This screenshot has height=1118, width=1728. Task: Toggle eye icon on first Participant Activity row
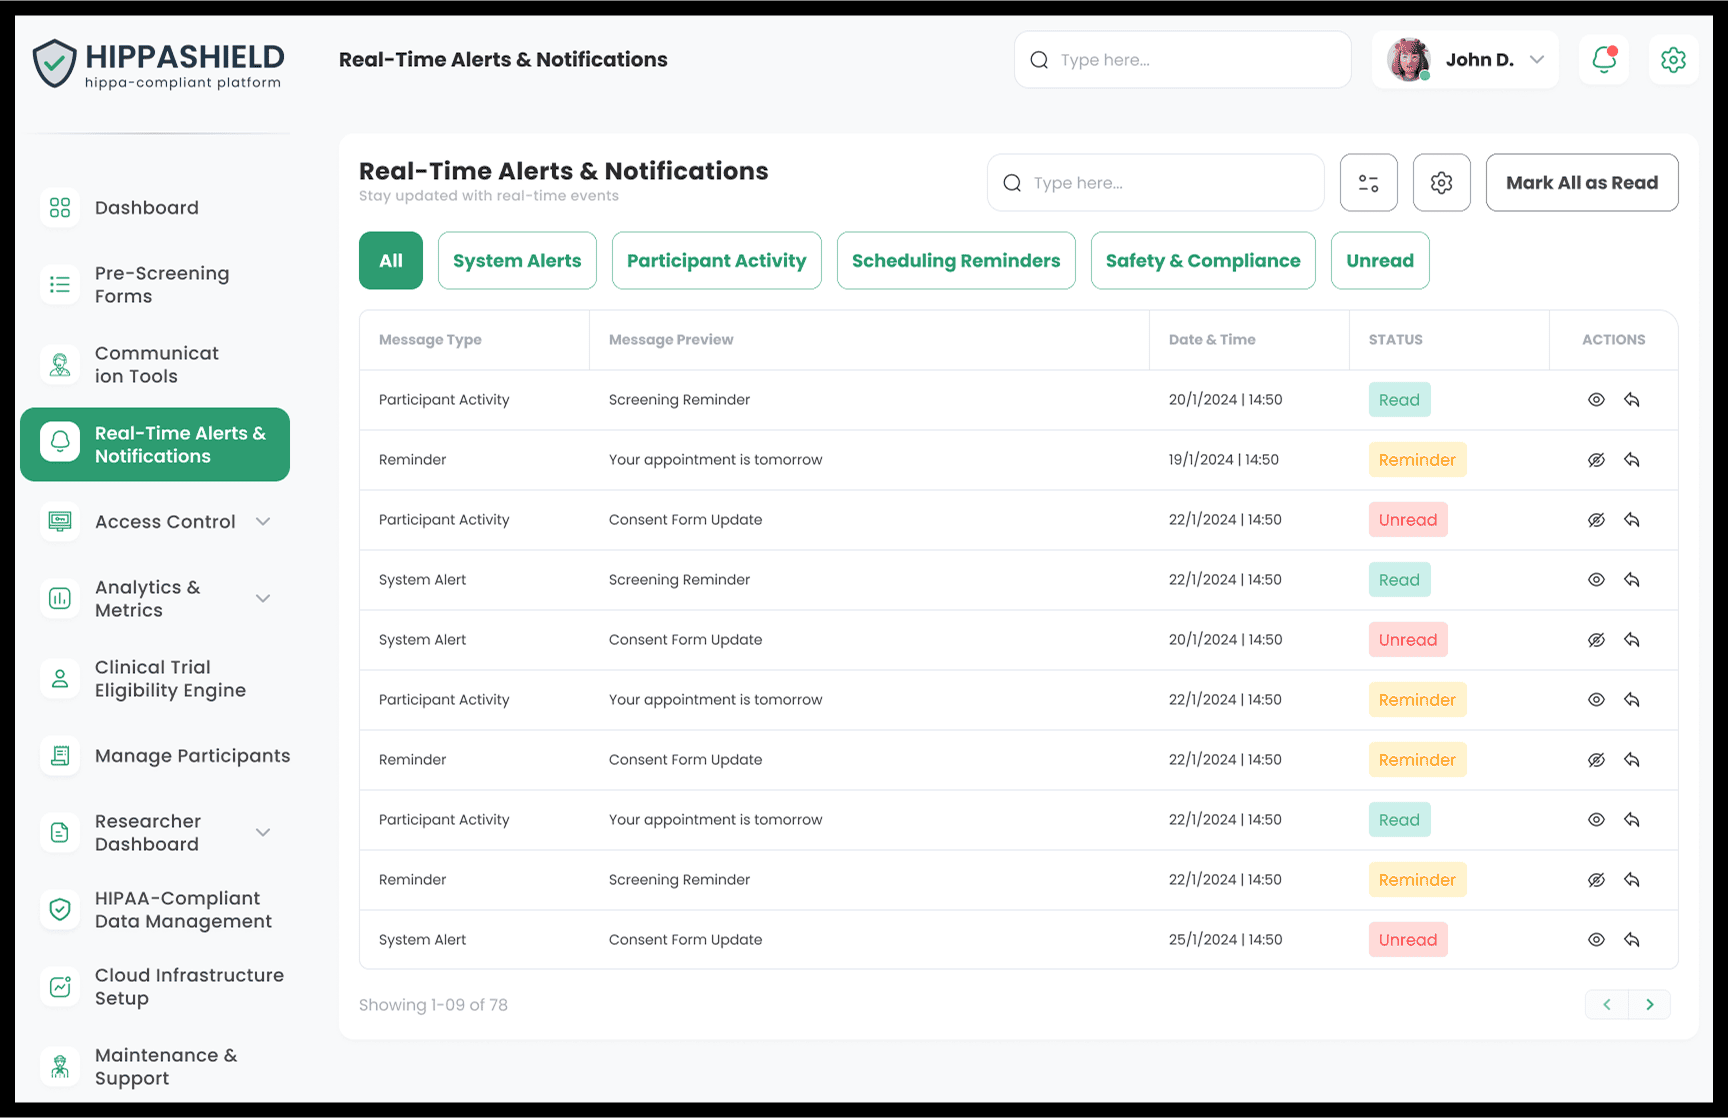pos(1596,400)
